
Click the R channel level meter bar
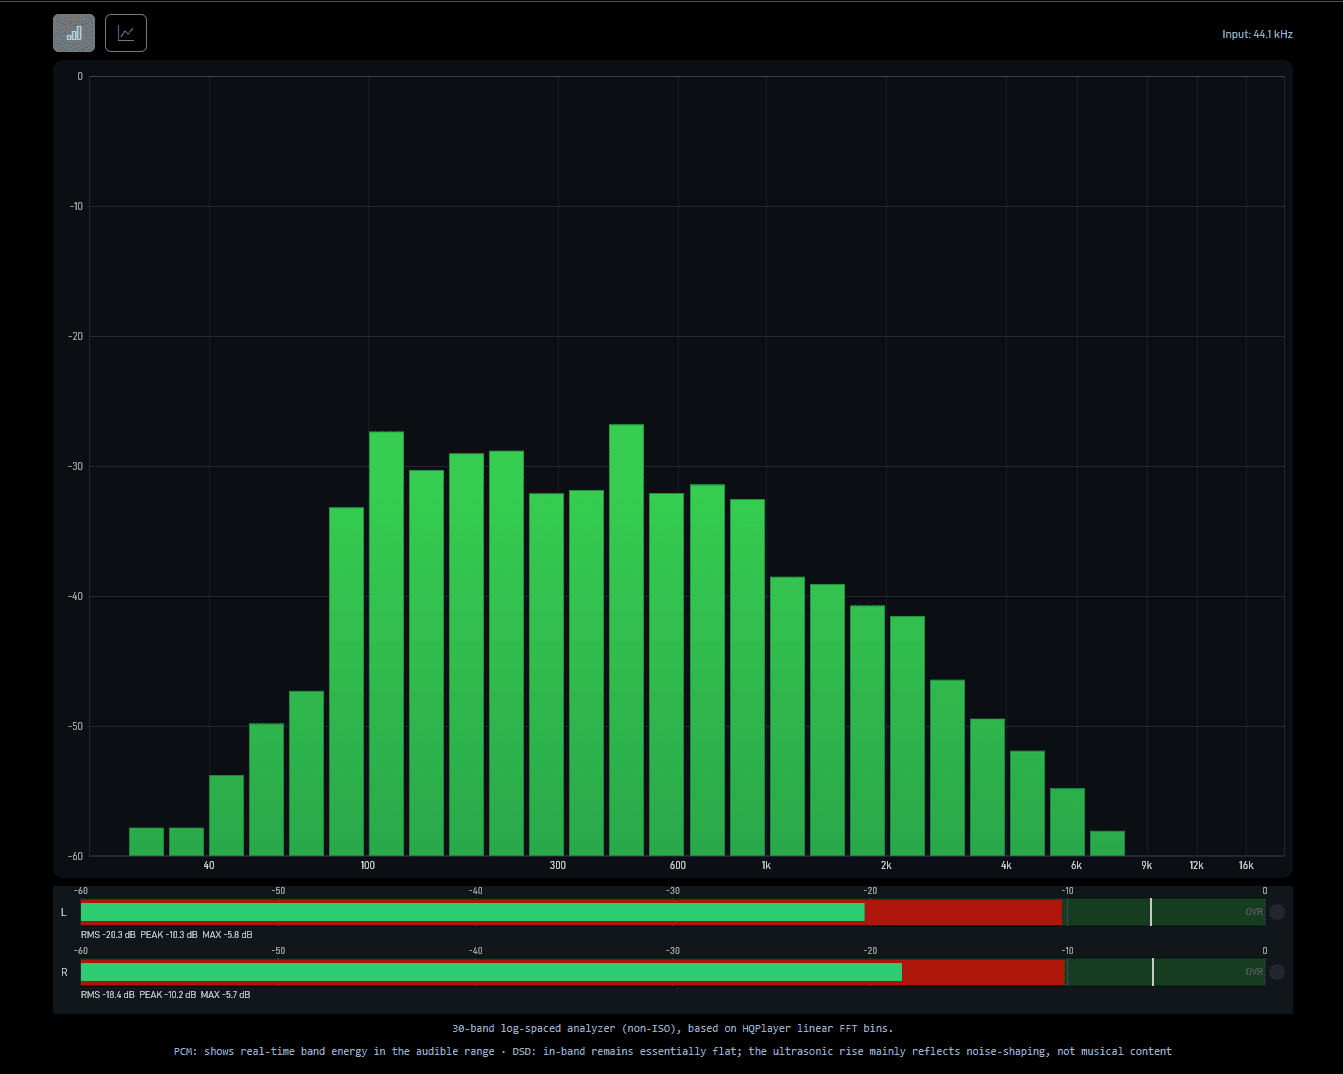tap(673, 972)
